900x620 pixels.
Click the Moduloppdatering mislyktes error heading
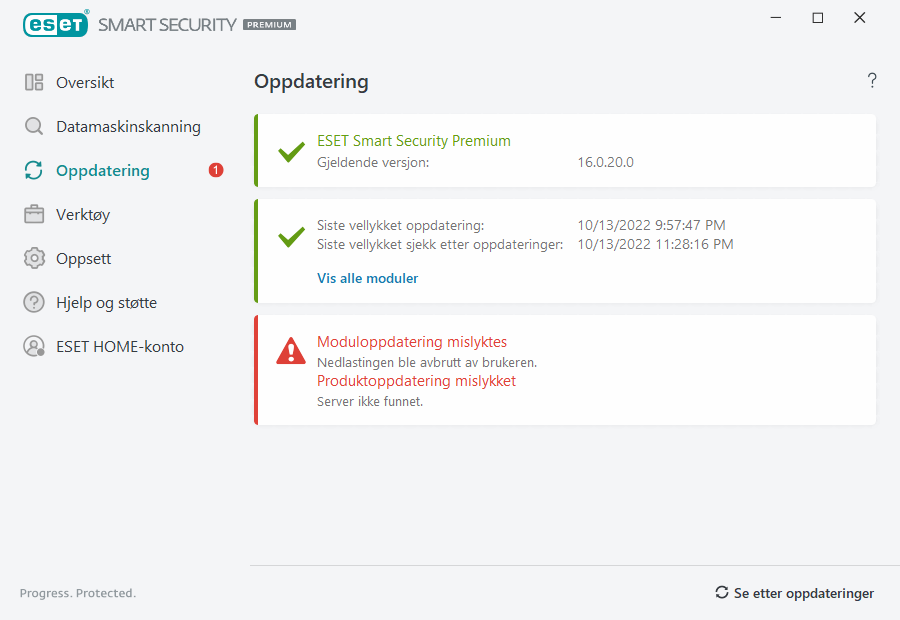[x=412, y=342]
